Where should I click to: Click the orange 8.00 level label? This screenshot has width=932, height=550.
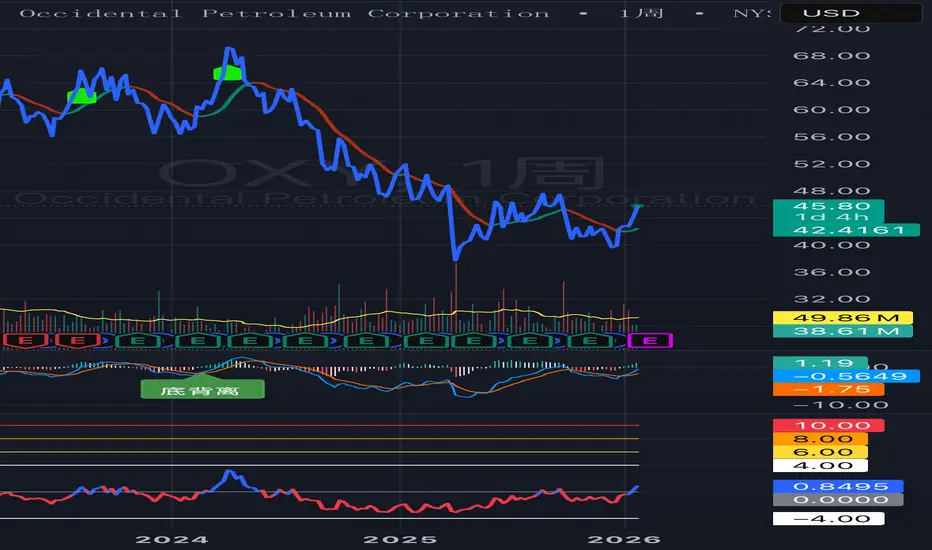click(821, 439)
